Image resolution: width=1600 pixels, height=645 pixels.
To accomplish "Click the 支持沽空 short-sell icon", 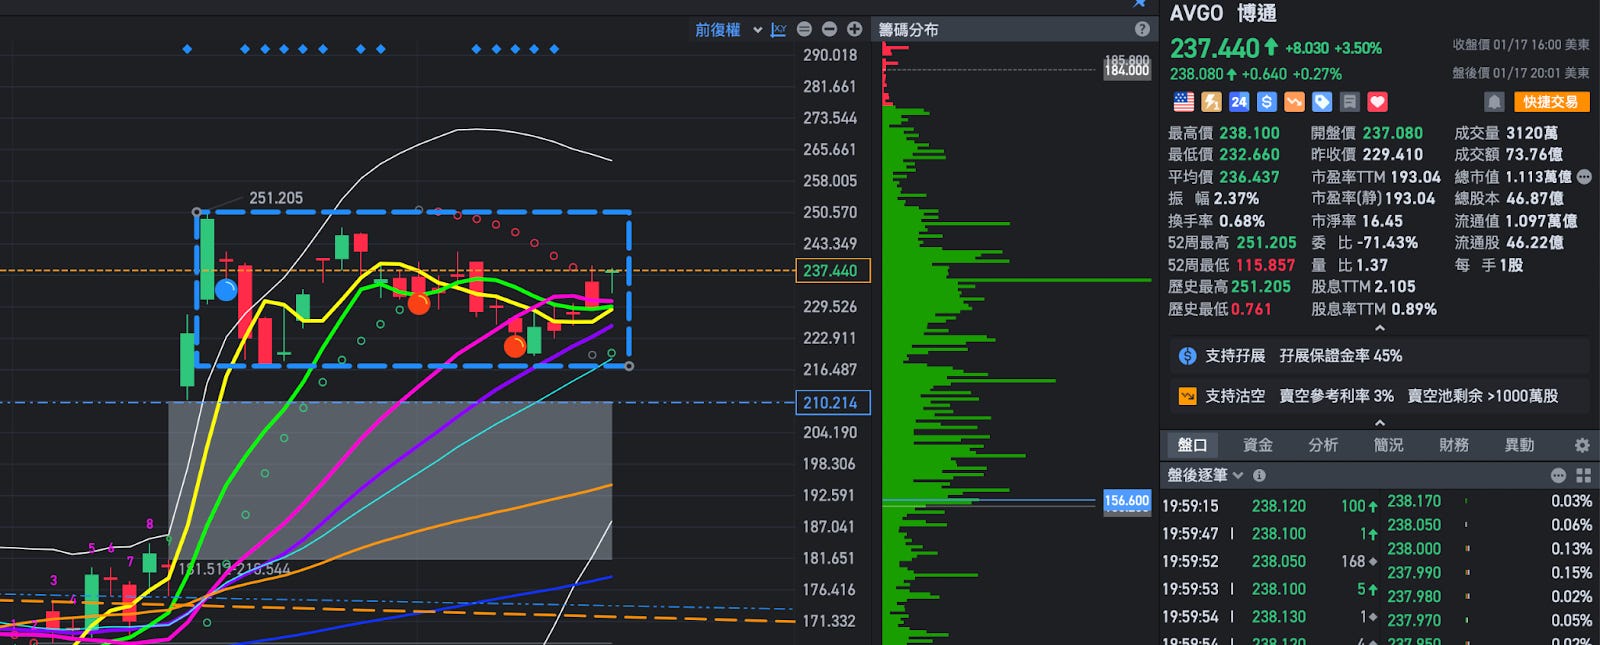I will 1187,396.
